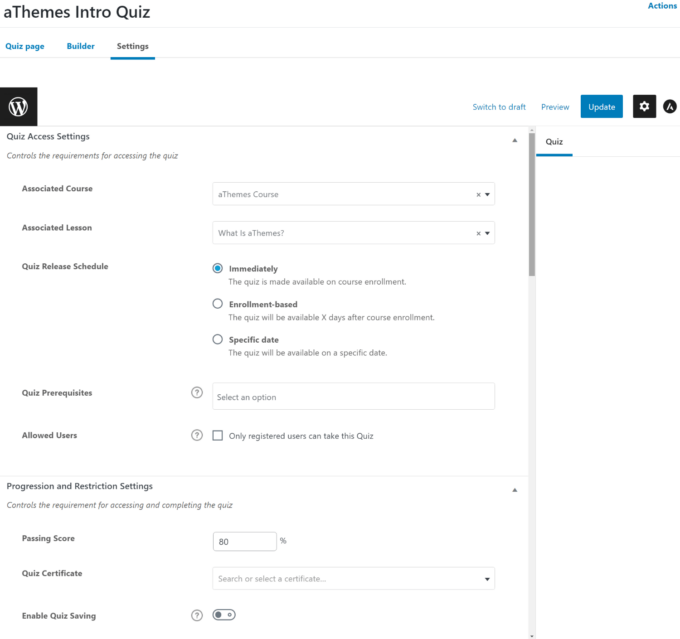Open Enable Quiz Saving help icon
This screenshot has width=680, height=639.
tap(197, 615)
